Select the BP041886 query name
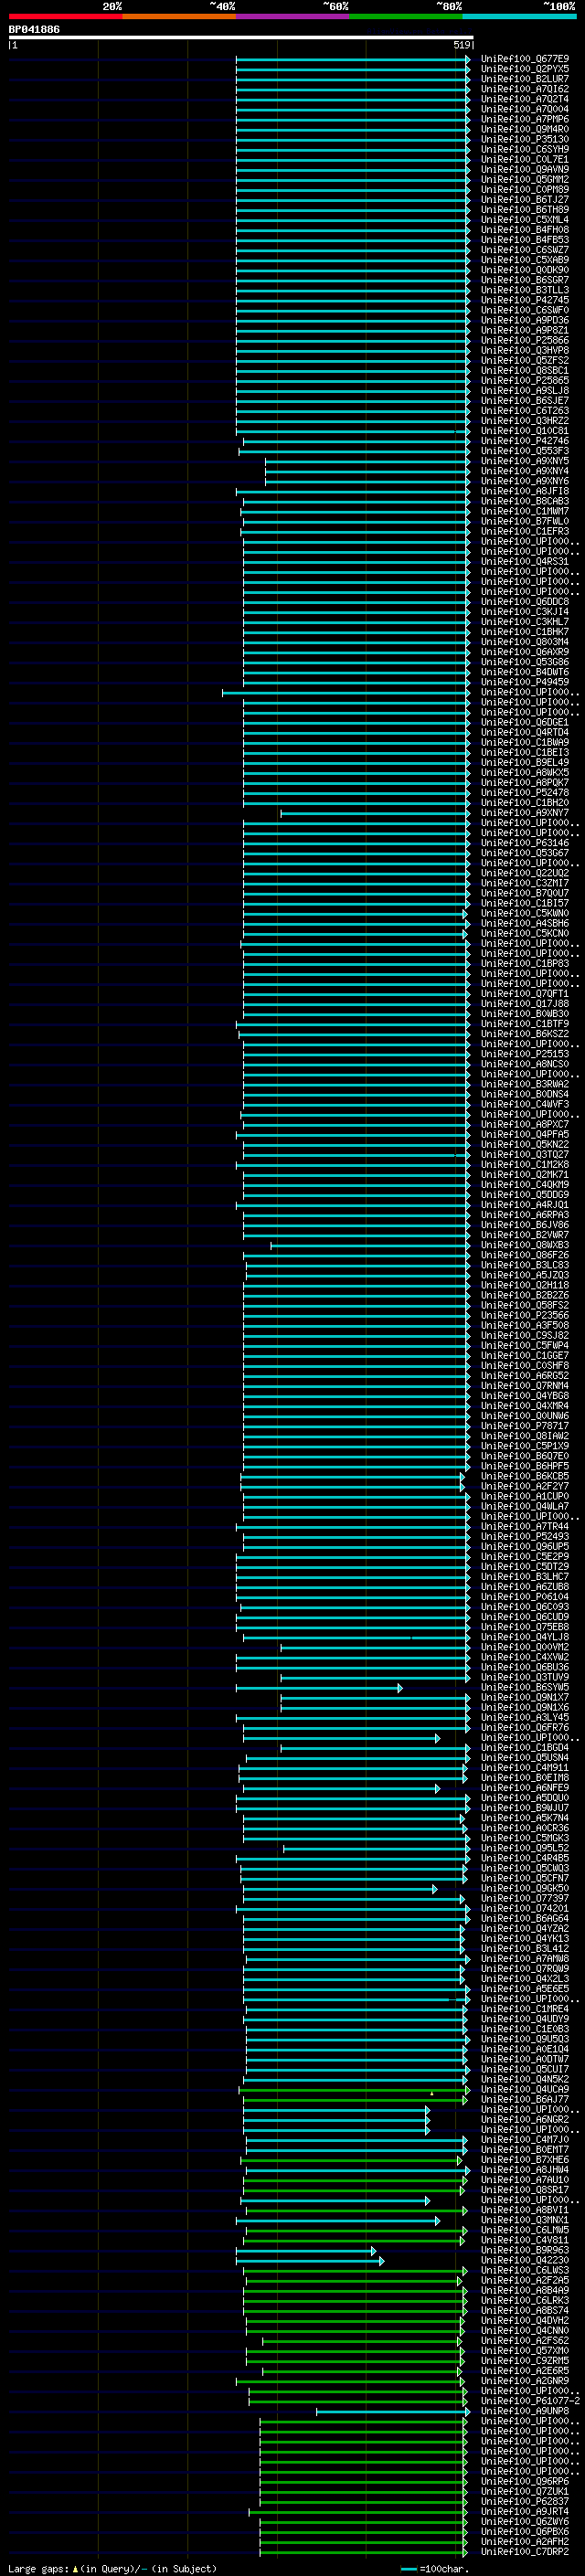Viewport: 585px width, 2576px height. point(34,30)
